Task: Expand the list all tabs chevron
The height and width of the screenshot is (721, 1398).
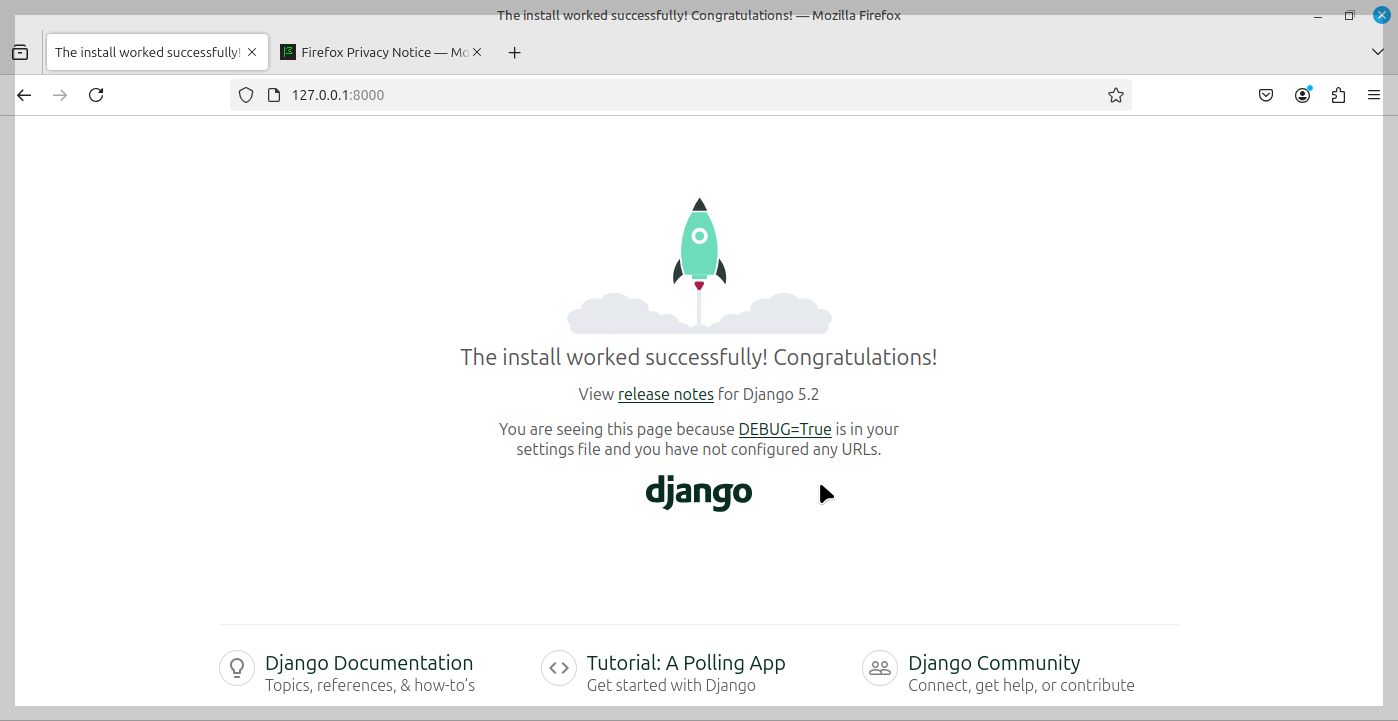Action: click(x=1377, y=52)
